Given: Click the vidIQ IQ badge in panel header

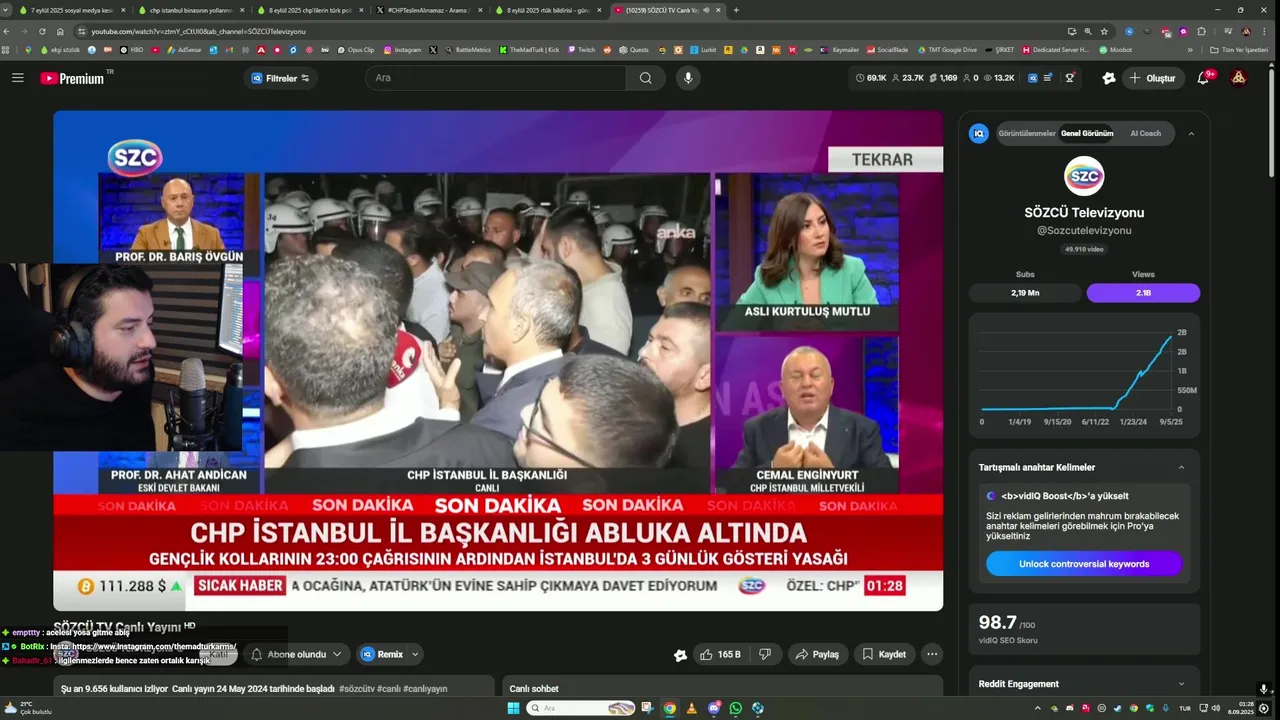Looking at the screenshot, I should (x=979, y=133).
